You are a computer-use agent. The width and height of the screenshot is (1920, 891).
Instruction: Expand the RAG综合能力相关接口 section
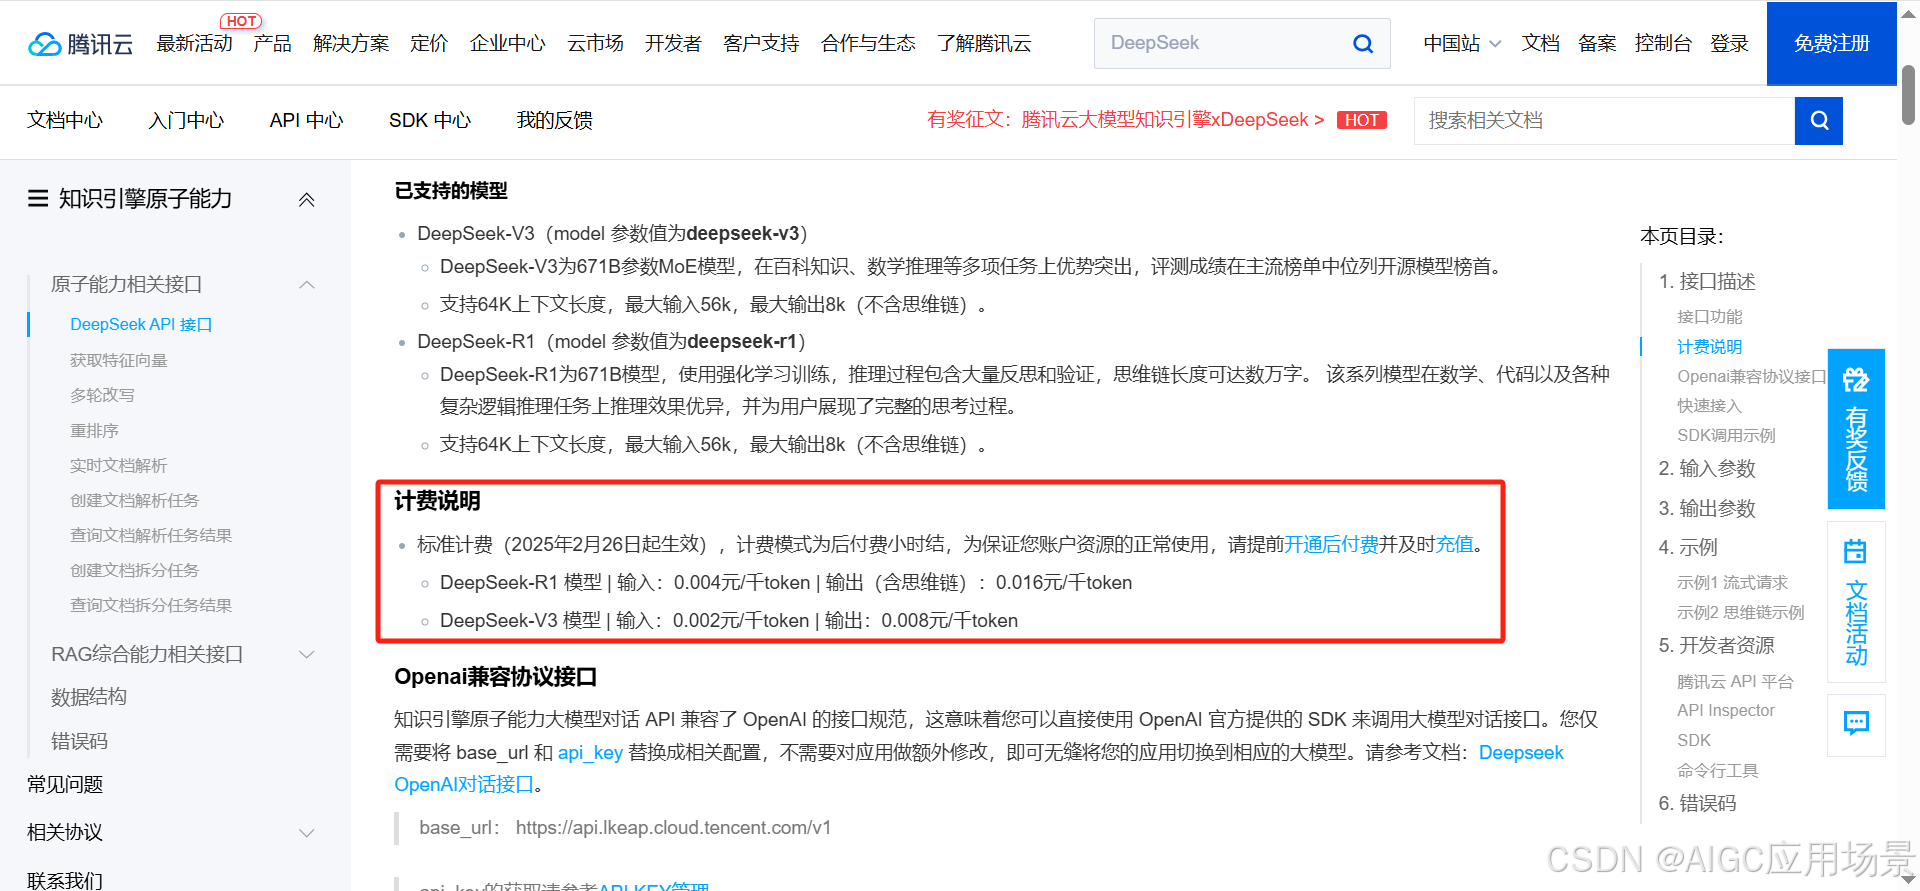pyautogui.click(x=307, y=655)
